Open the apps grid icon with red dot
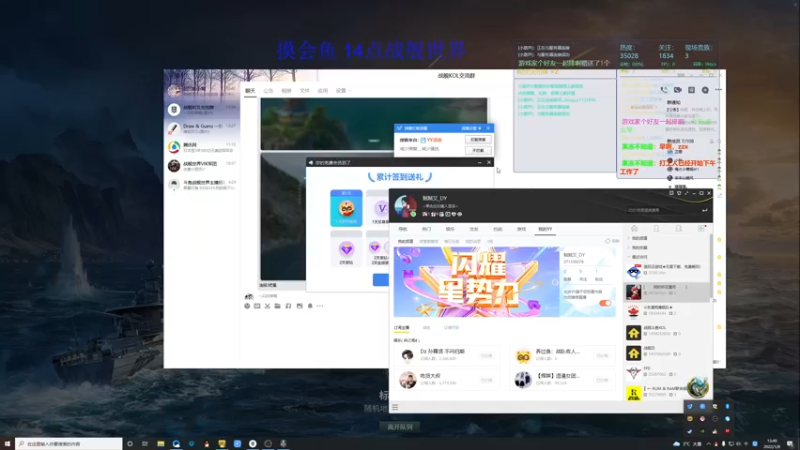Viewport: 800px width, 450px height. pos(702,229)
